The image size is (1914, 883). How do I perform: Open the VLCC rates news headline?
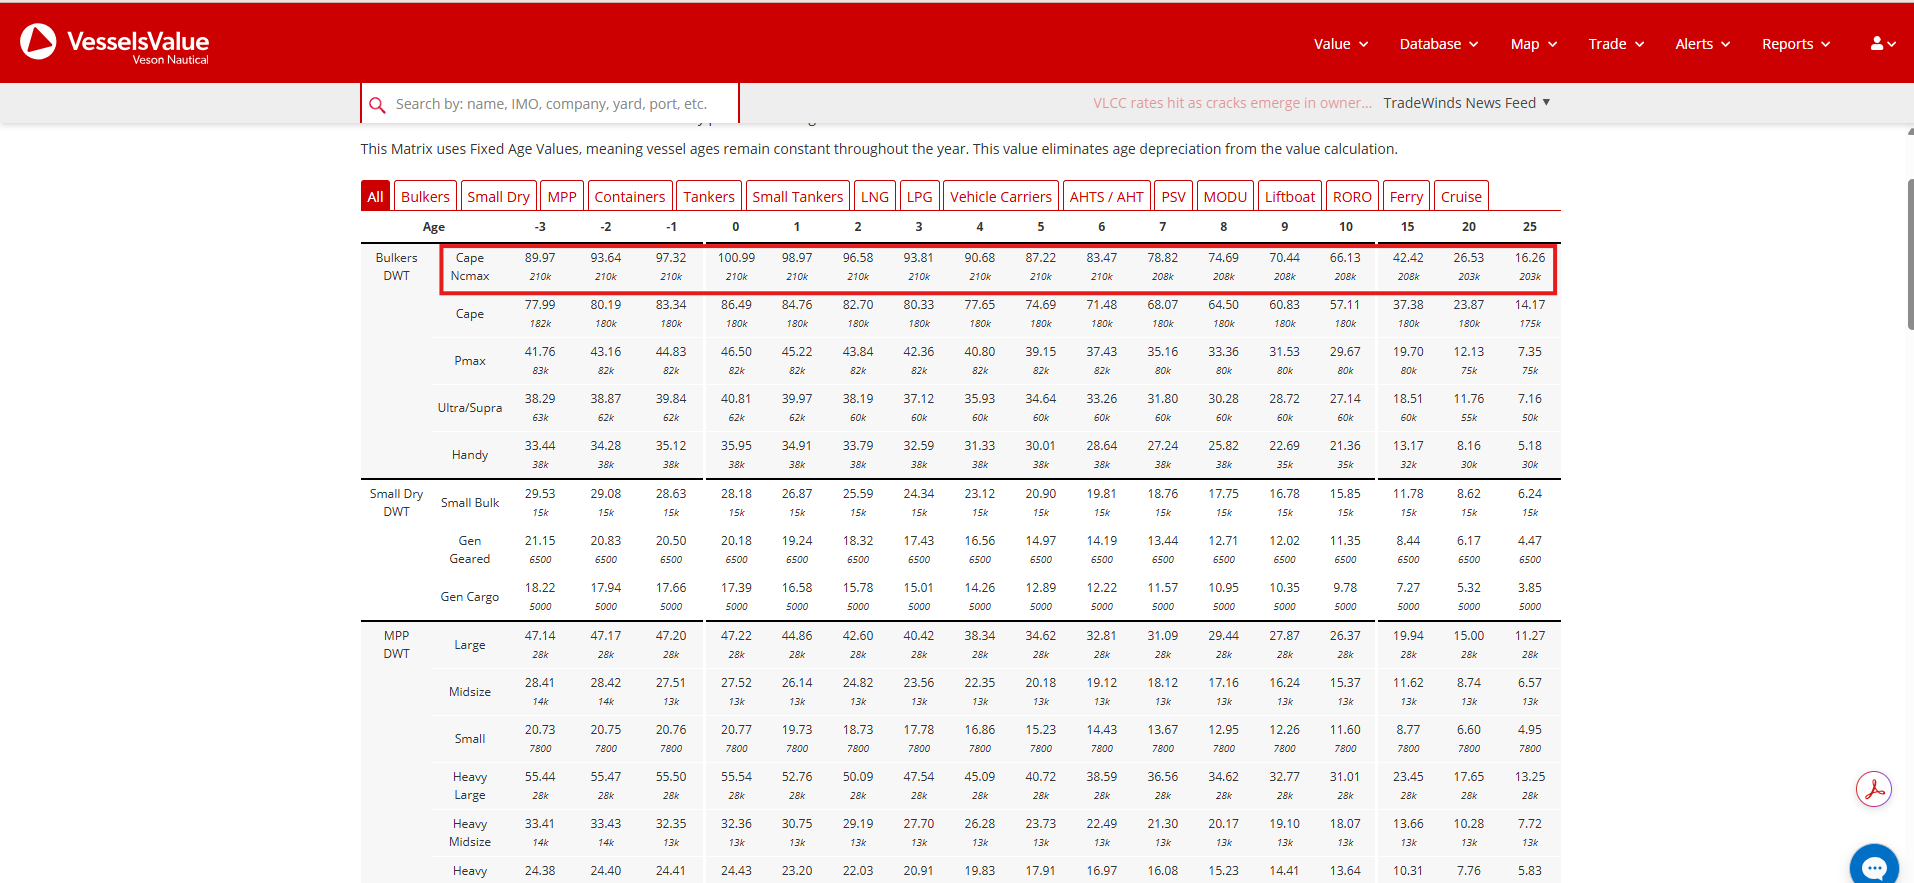click(x=1232, y=103)
